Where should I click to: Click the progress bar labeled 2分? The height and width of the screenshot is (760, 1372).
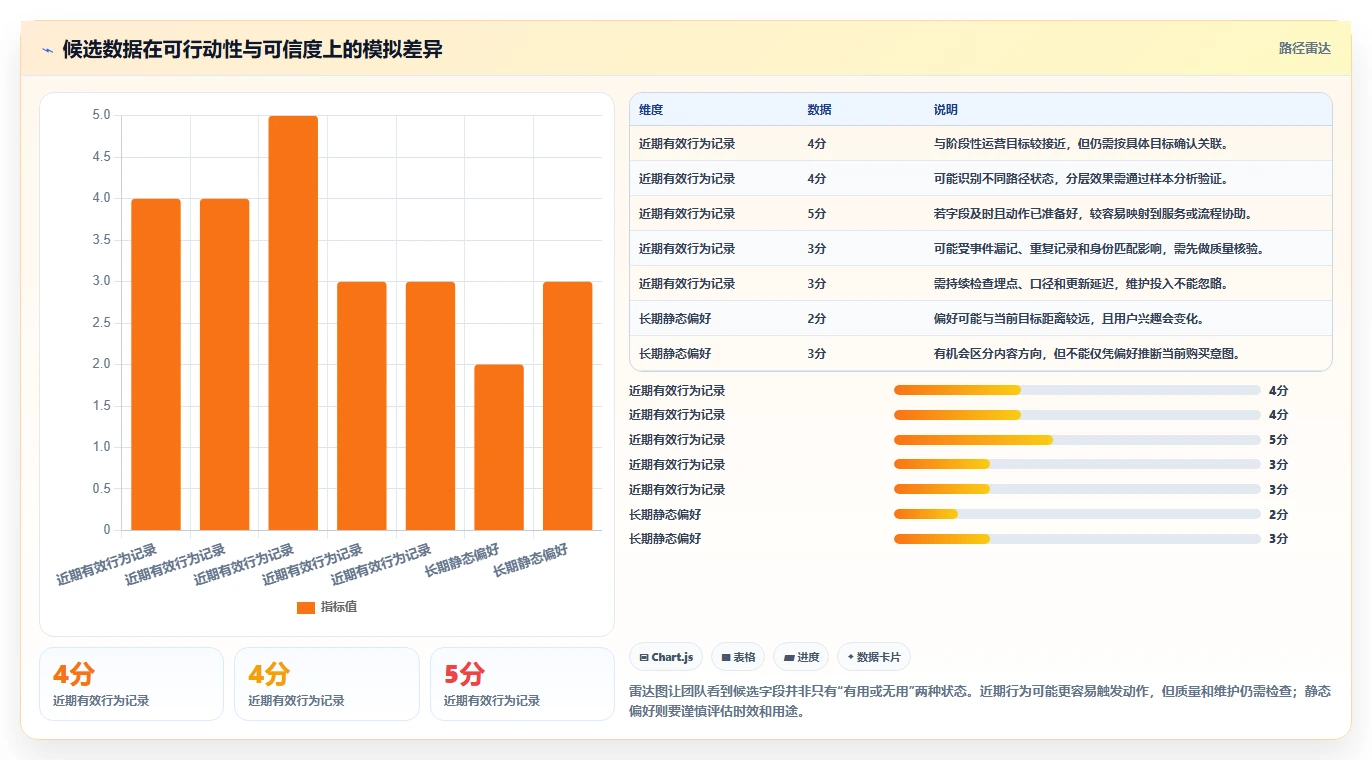[x=1077, y=514]
